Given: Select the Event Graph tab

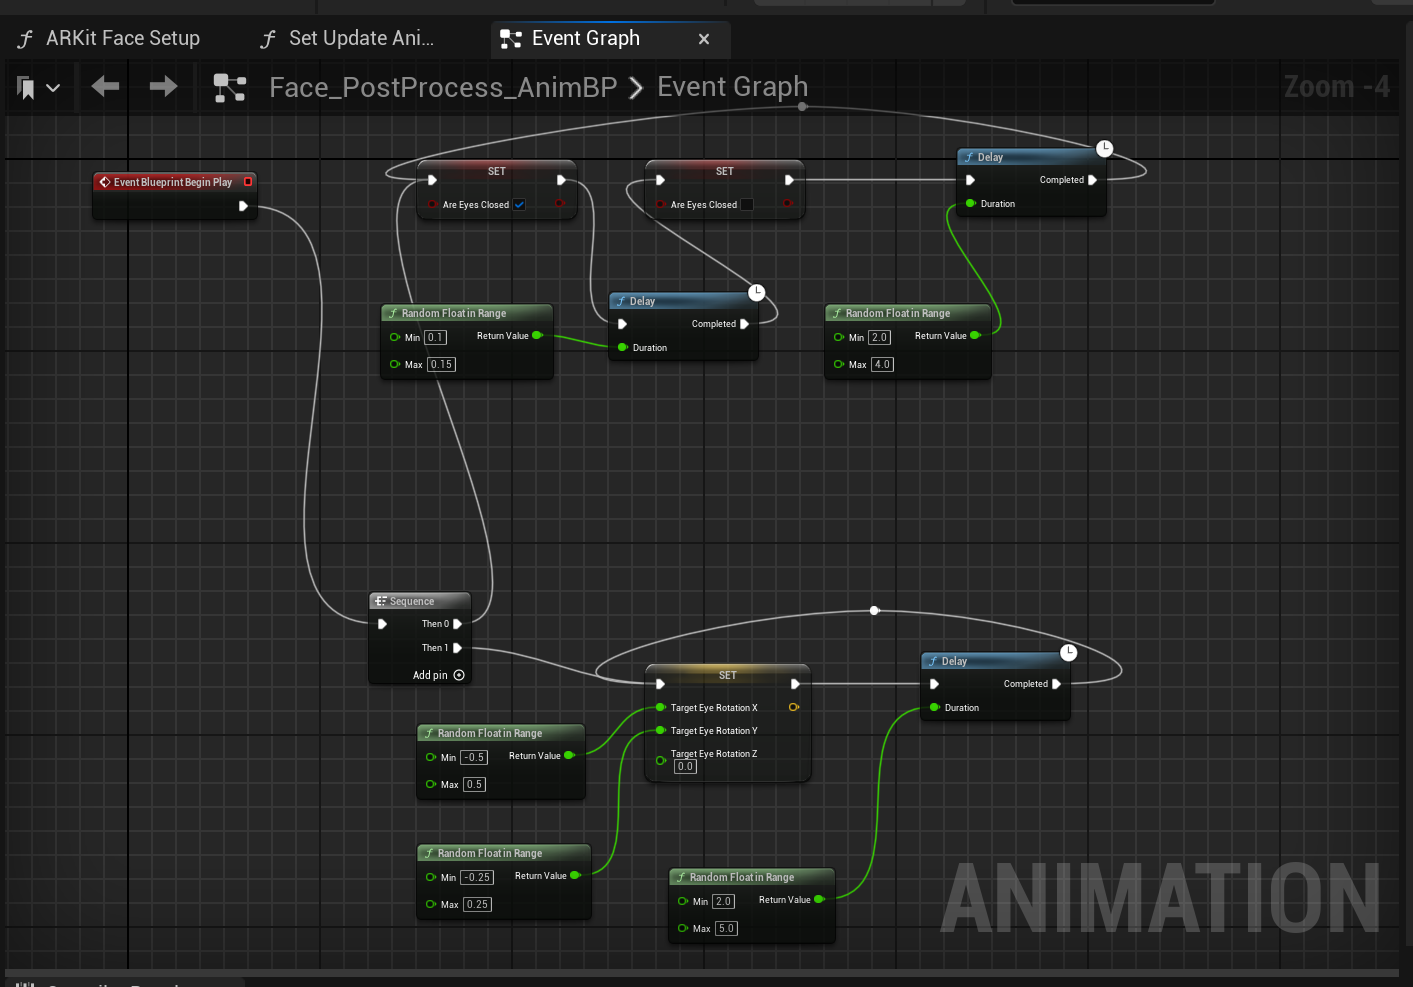Looking at the screenshot, I should [585, 38].
